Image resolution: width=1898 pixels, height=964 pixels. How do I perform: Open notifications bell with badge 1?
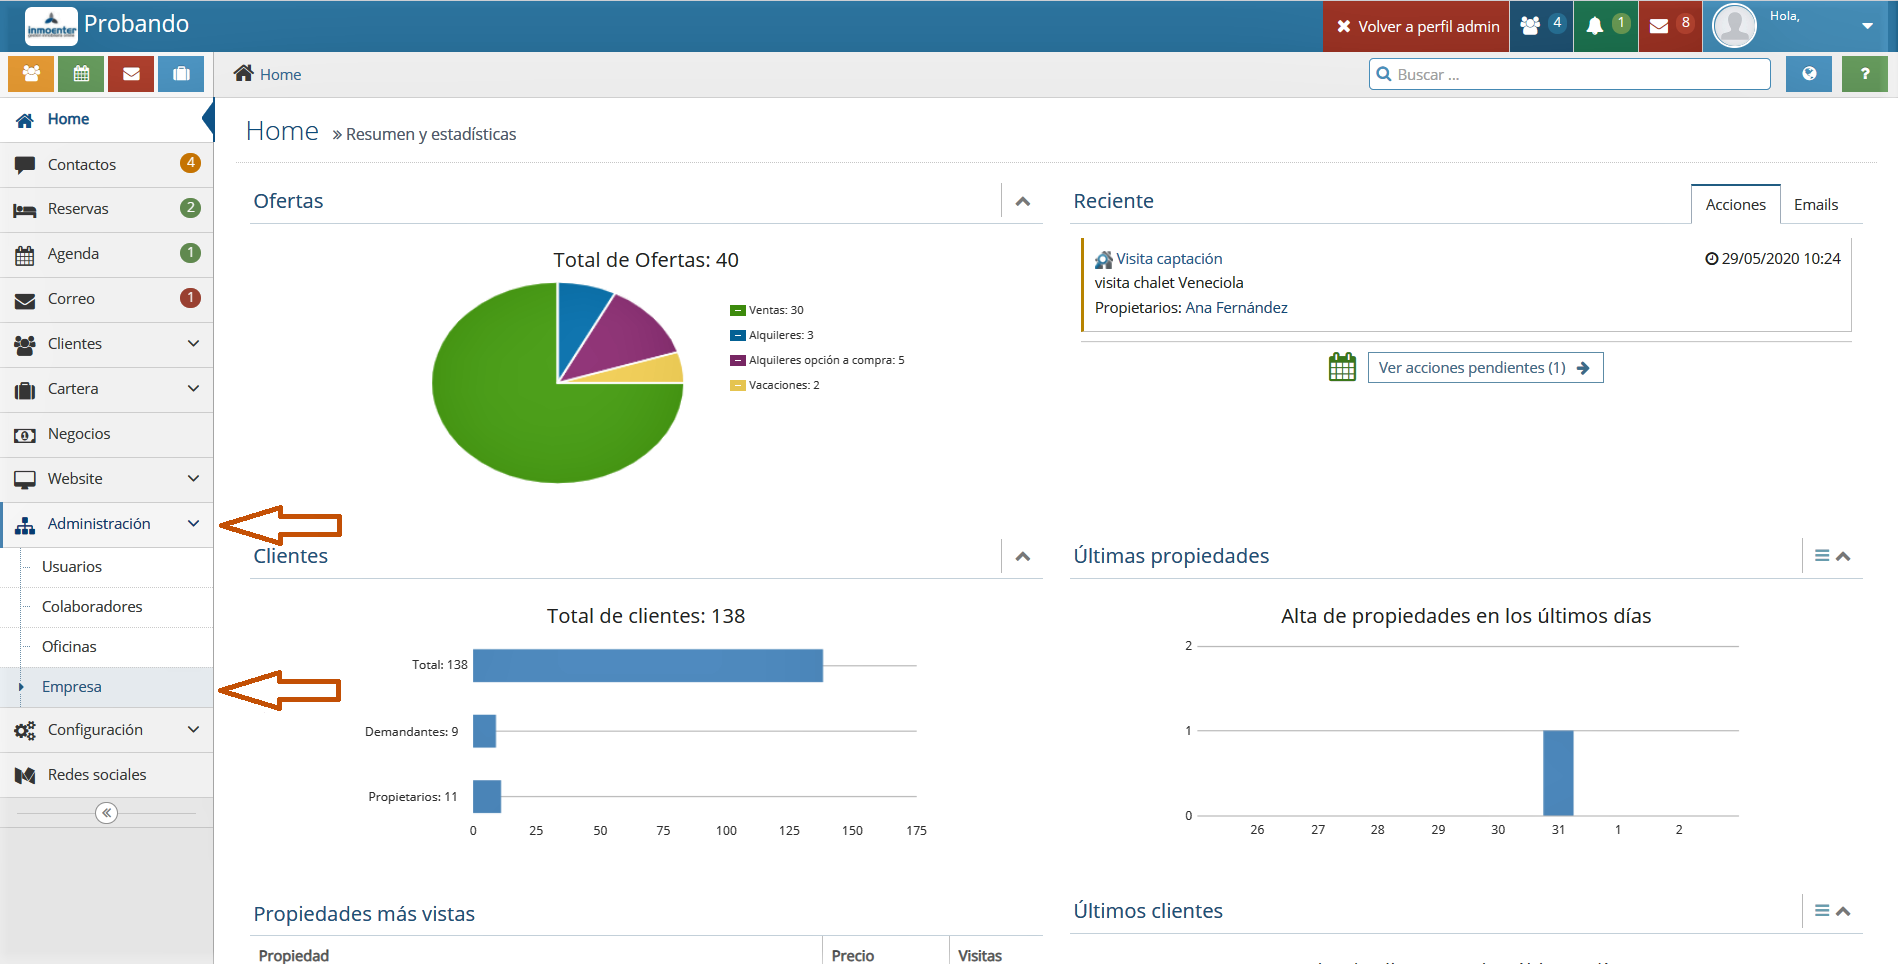tap(1606, 26)
